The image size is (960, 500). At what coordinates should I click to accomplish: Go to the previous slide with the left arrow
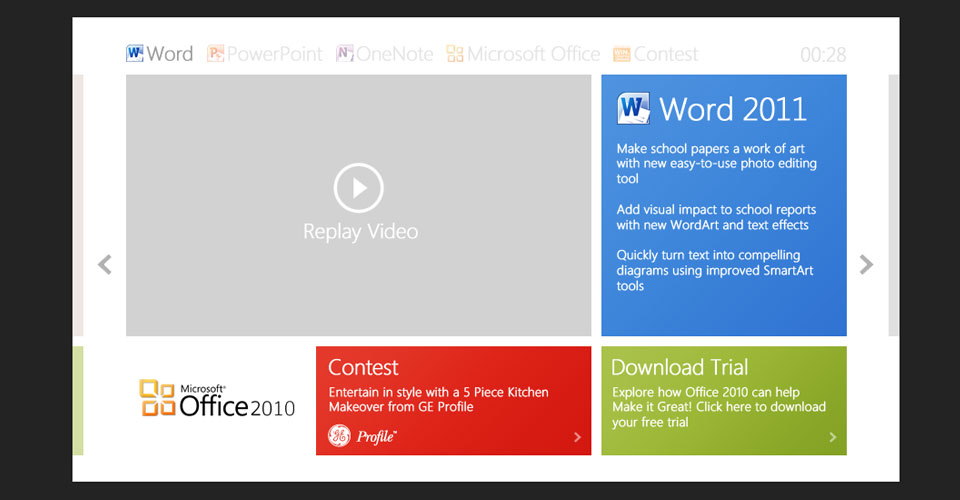click(x=105, y=264)
